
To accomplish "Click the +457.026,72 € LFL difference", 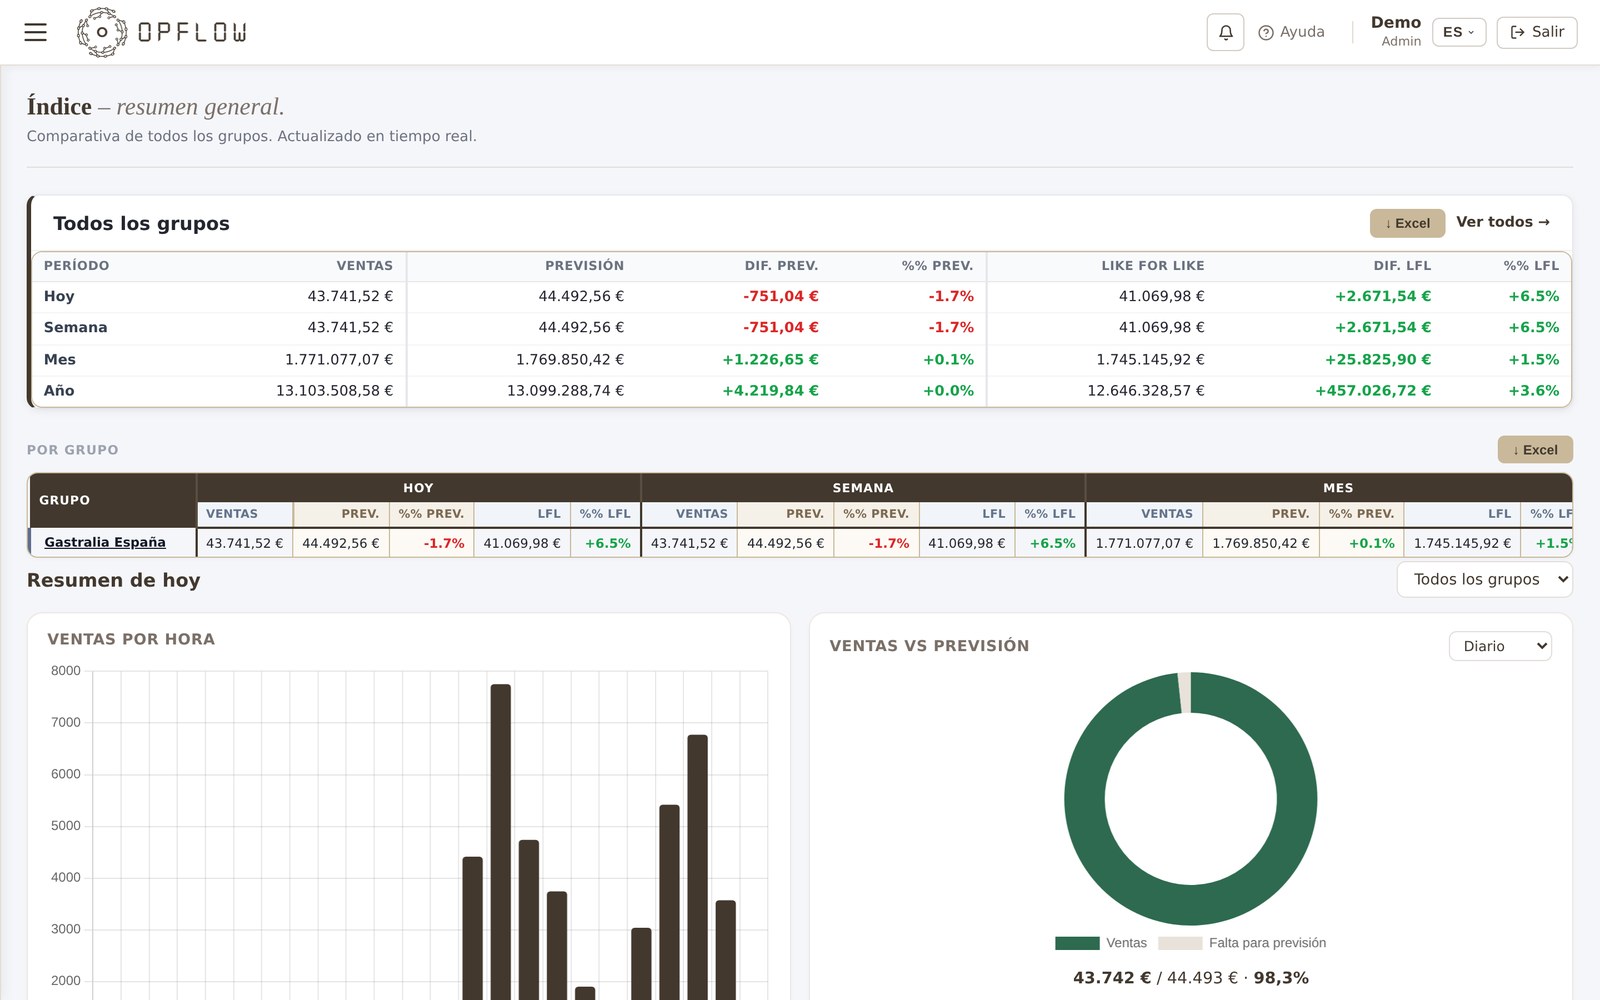I will pos(1373,390).
